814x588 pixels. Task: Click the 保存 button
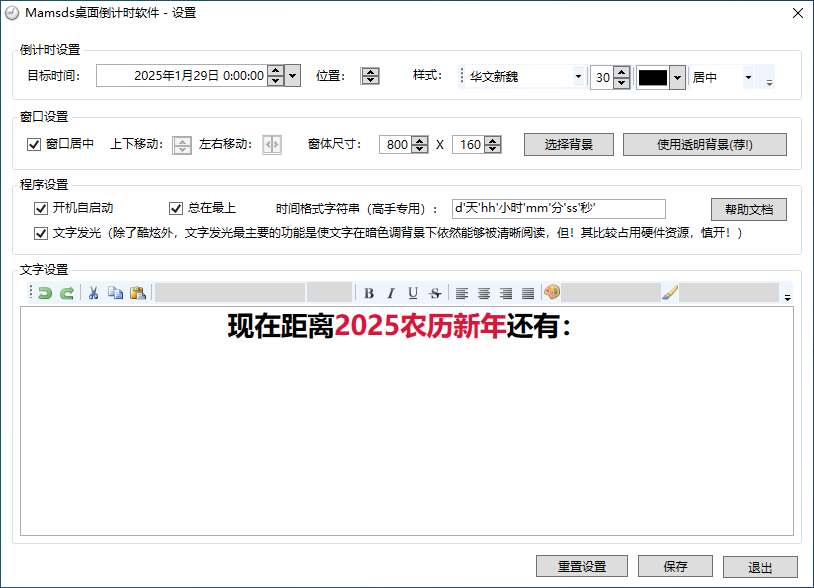pyautogui.click(x=675, y=566)
